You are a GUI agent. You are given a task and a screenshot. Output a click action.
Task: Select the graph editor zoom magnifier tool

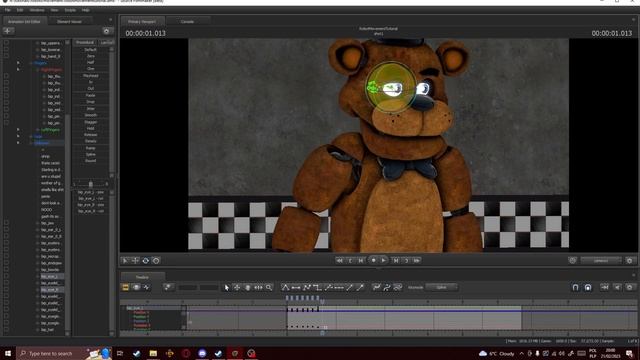(x=269, y=287)
